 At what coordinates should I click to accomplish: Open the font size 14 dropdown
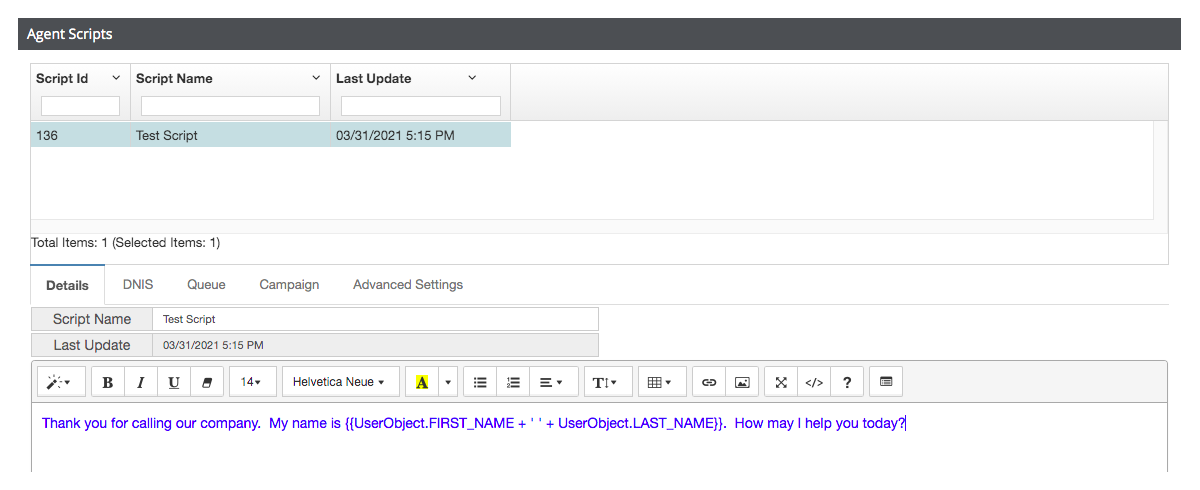pos(253,382)
